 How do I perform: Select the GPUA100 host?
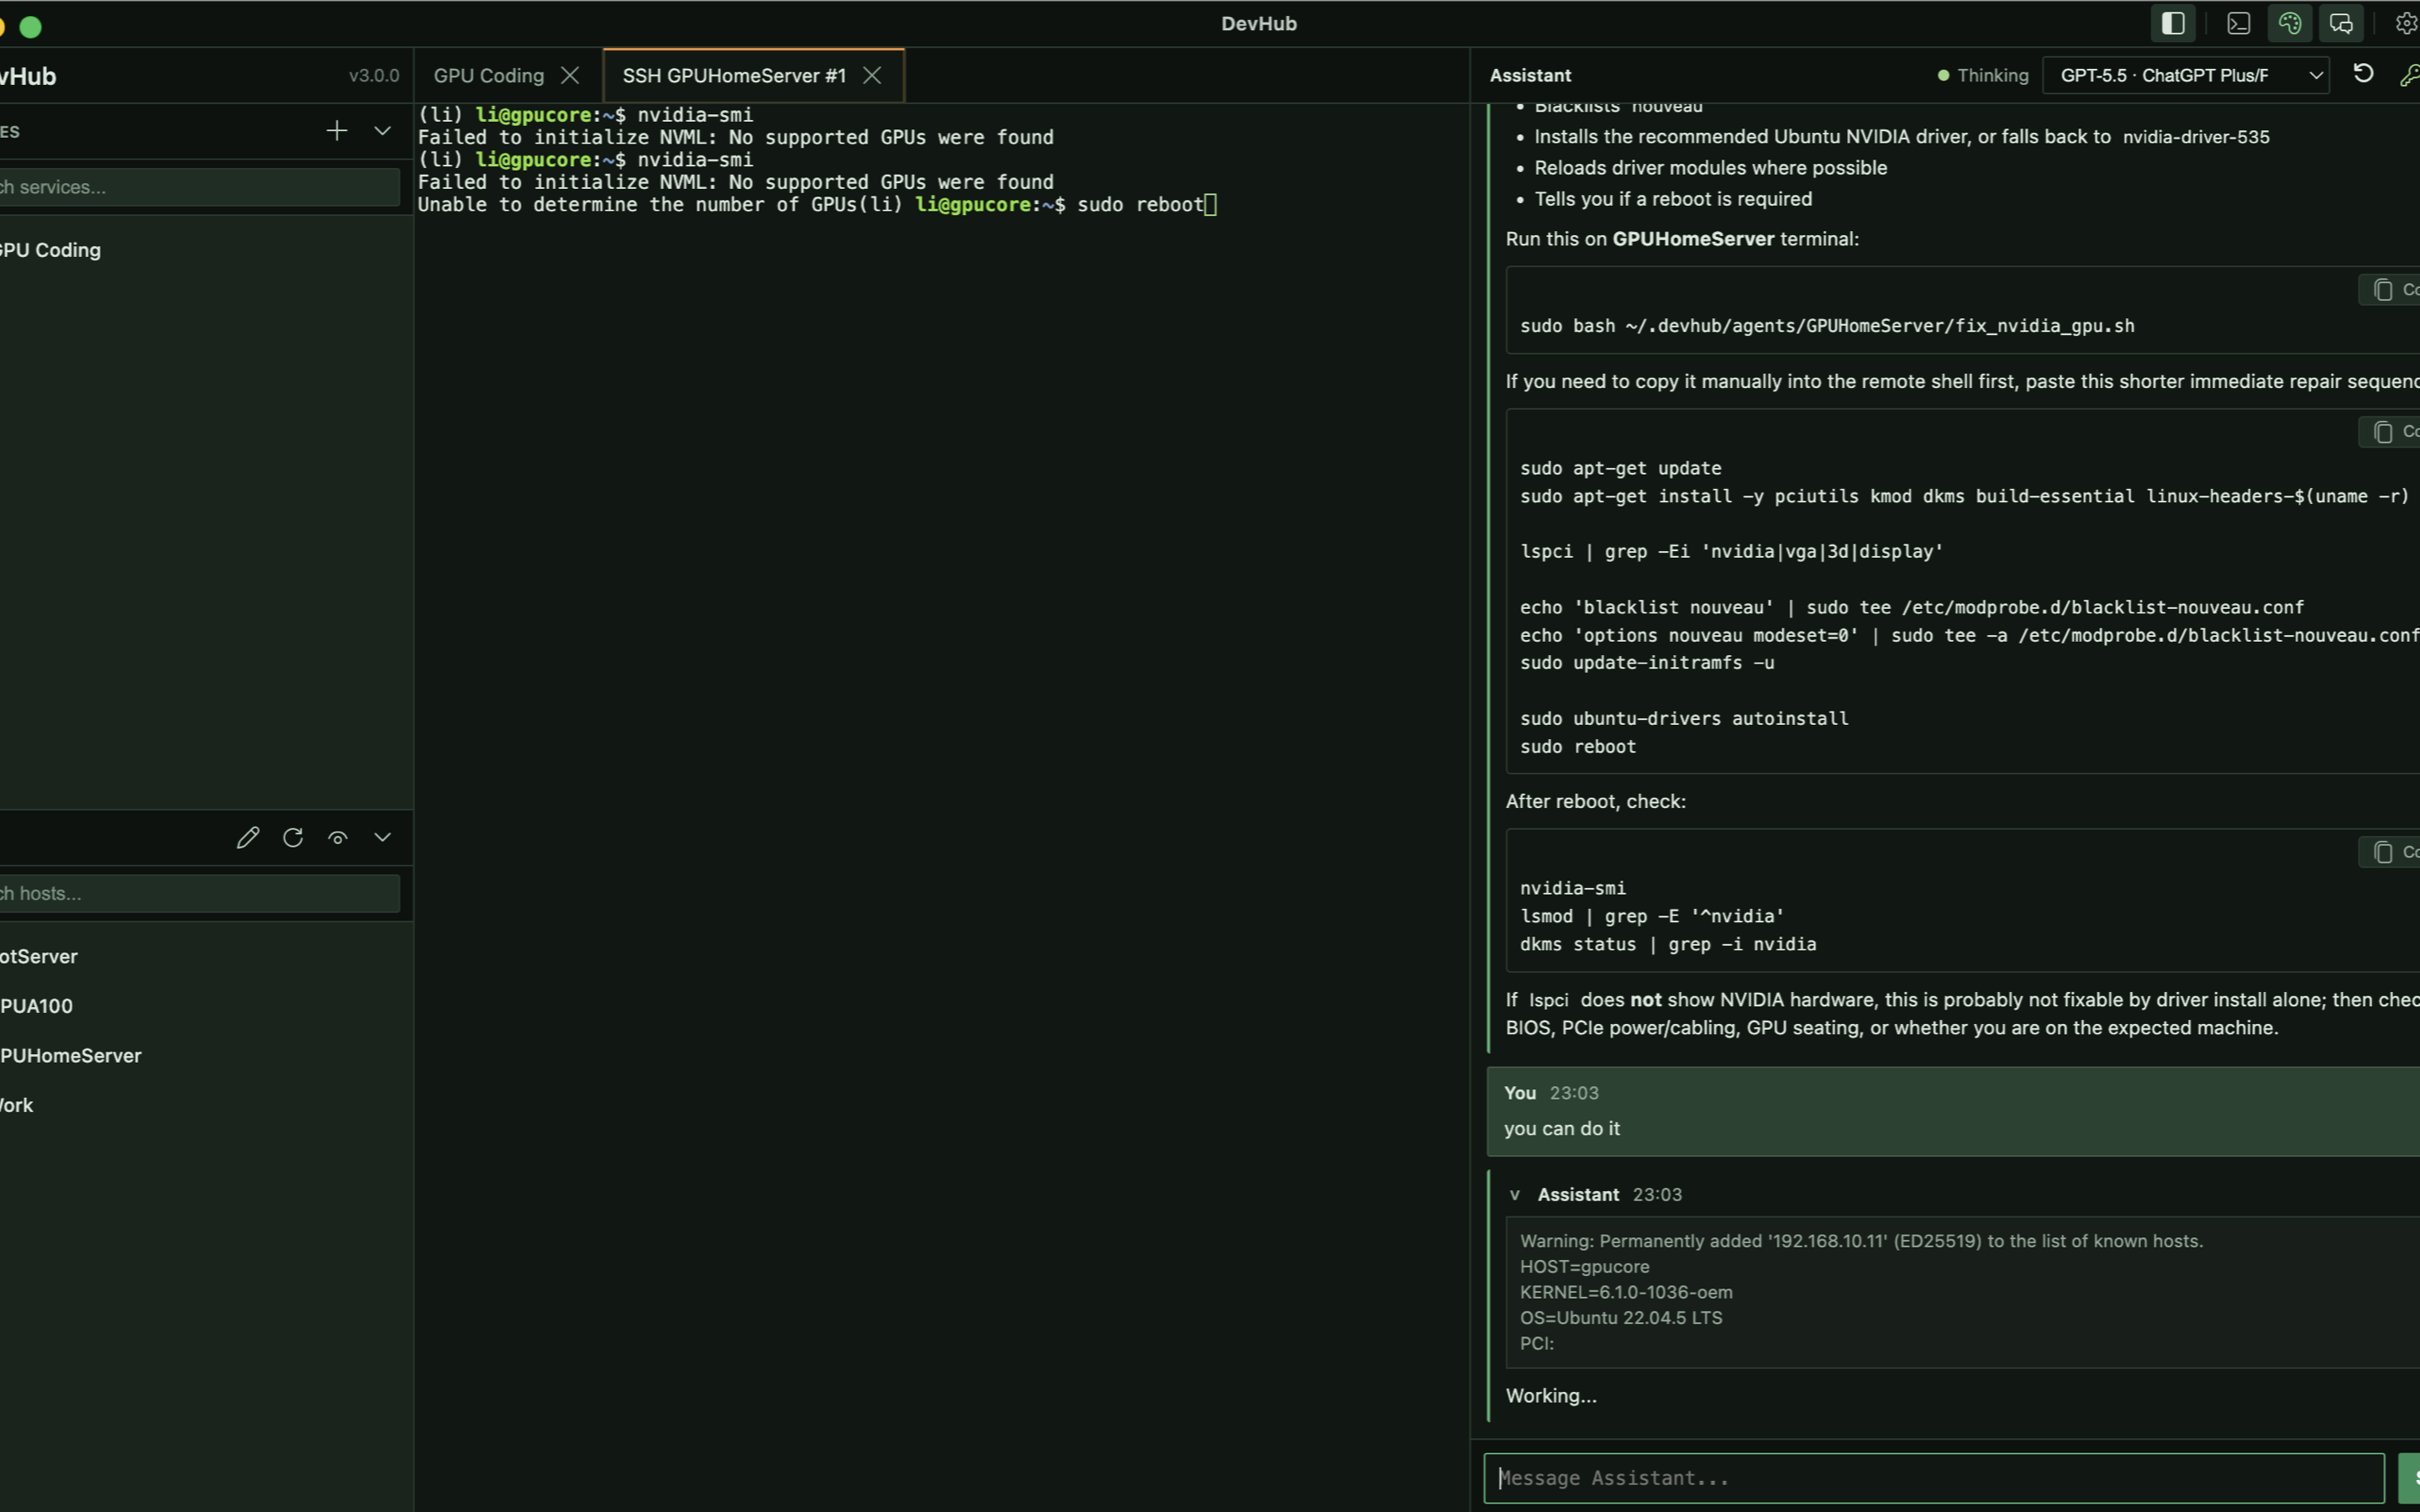[x=36, y=1006]
